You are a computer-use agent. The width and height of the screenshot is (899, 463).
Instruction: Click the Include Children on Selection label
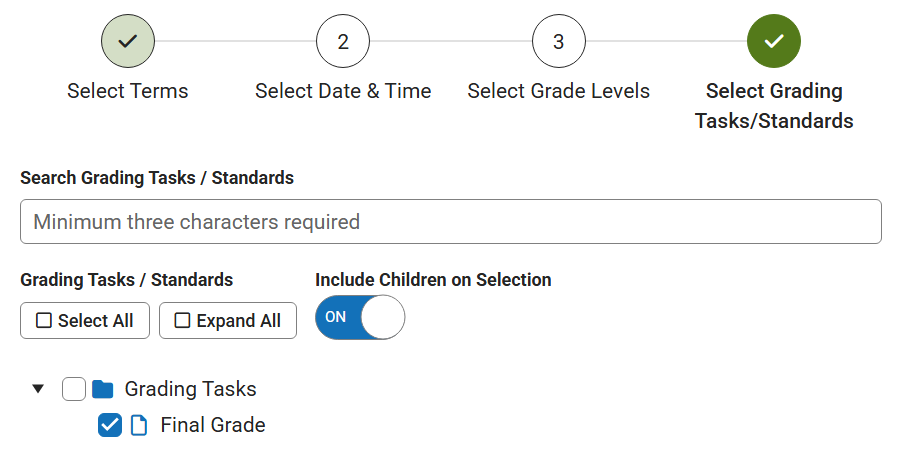coord(433,280)
